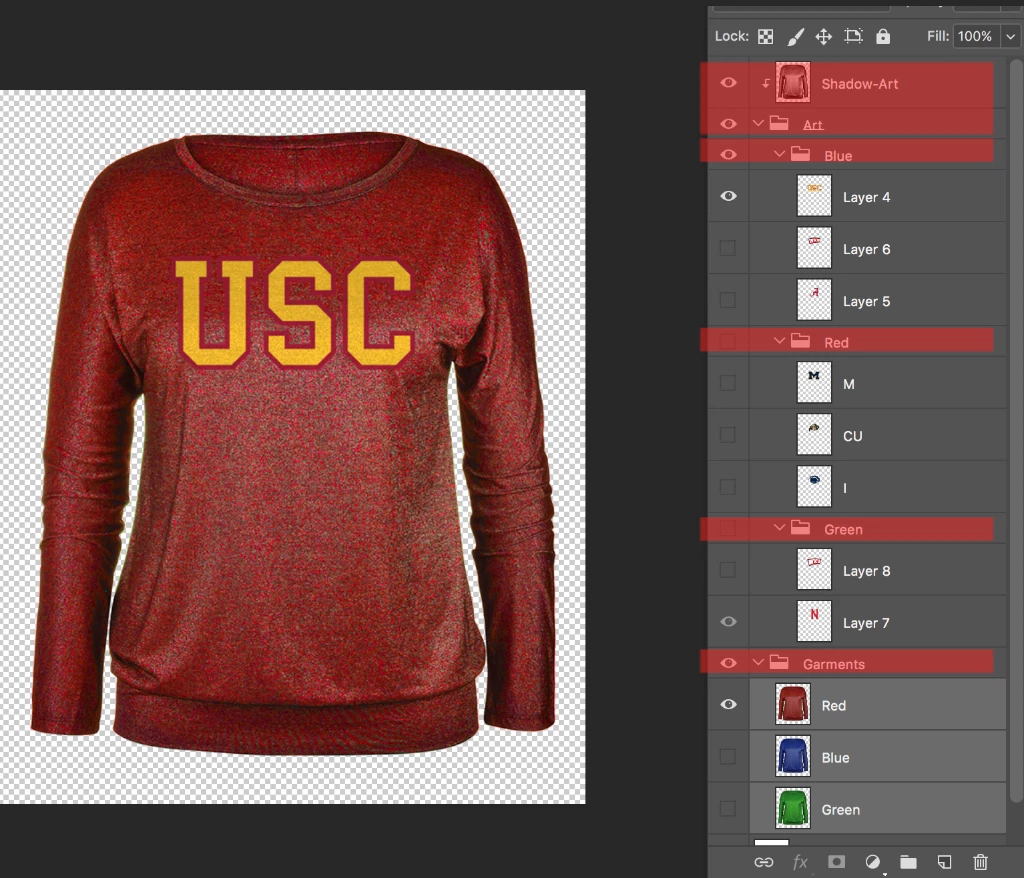The height and width of the screenshot is (878, 1024).
Task: Collapse the Green art group
Action: click(779, 528)
